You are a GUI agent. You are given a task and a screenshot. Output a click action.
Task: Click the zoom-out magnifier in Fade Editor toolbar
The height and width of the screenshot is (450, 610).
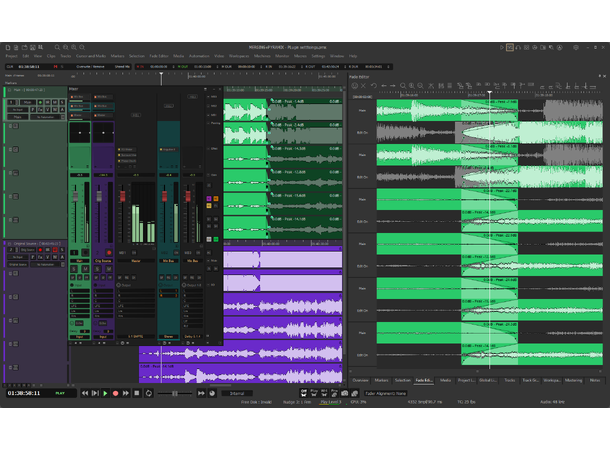pyautogui.click(x=421, y=86)
